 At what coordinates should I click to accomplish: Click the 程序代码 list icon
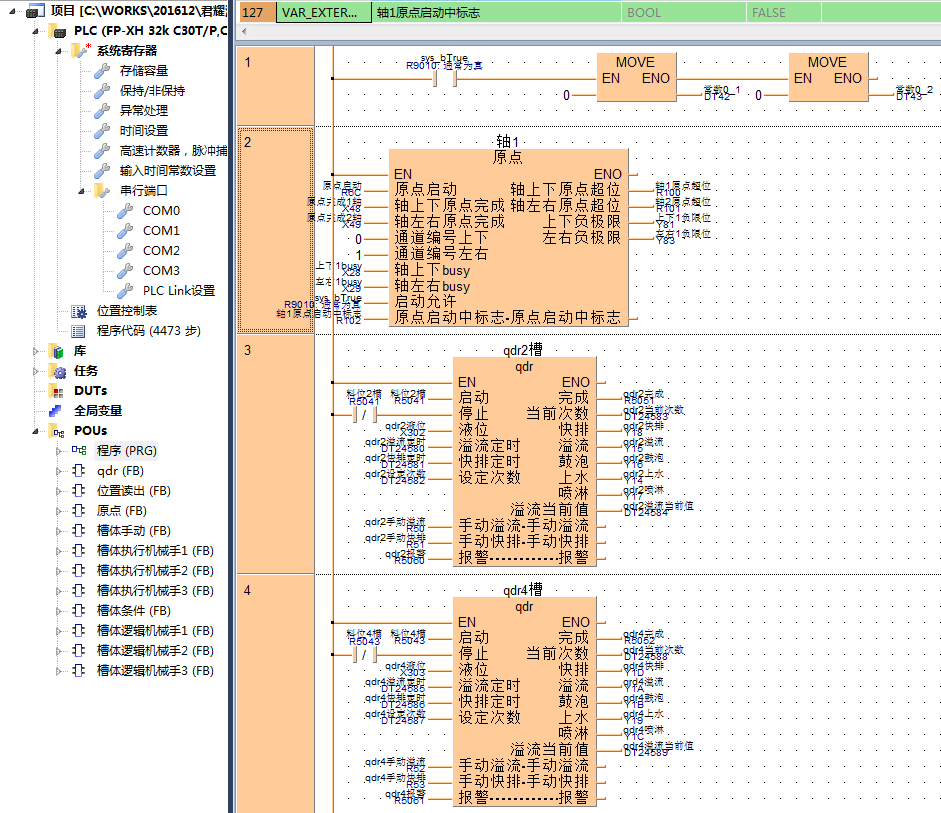point(79,331)
